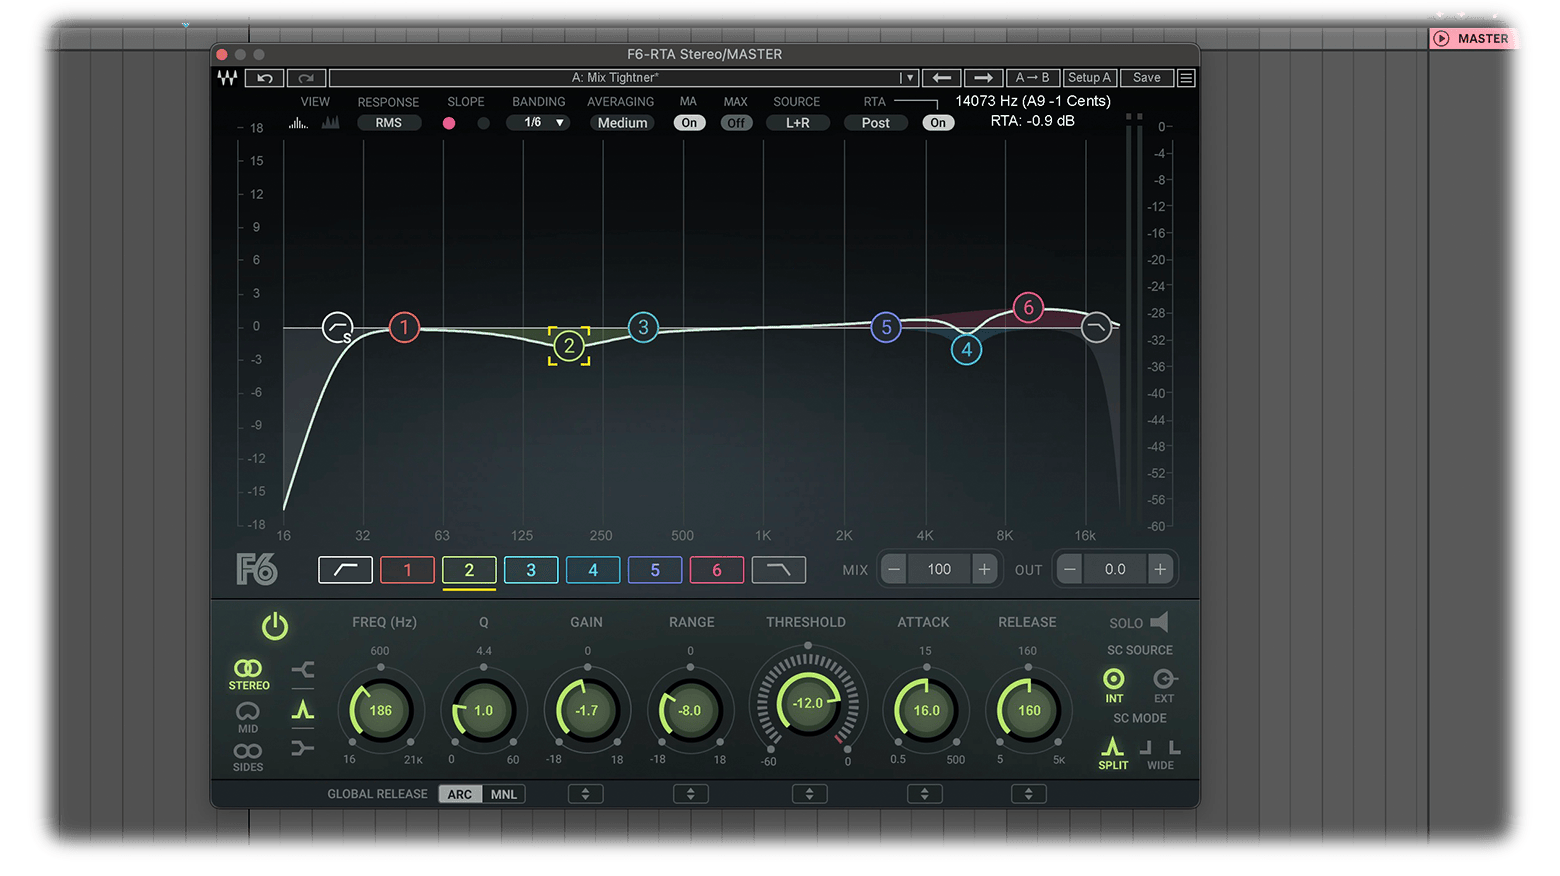
Task: Click the link arrows under Threshold
Action: coord(810,794)
